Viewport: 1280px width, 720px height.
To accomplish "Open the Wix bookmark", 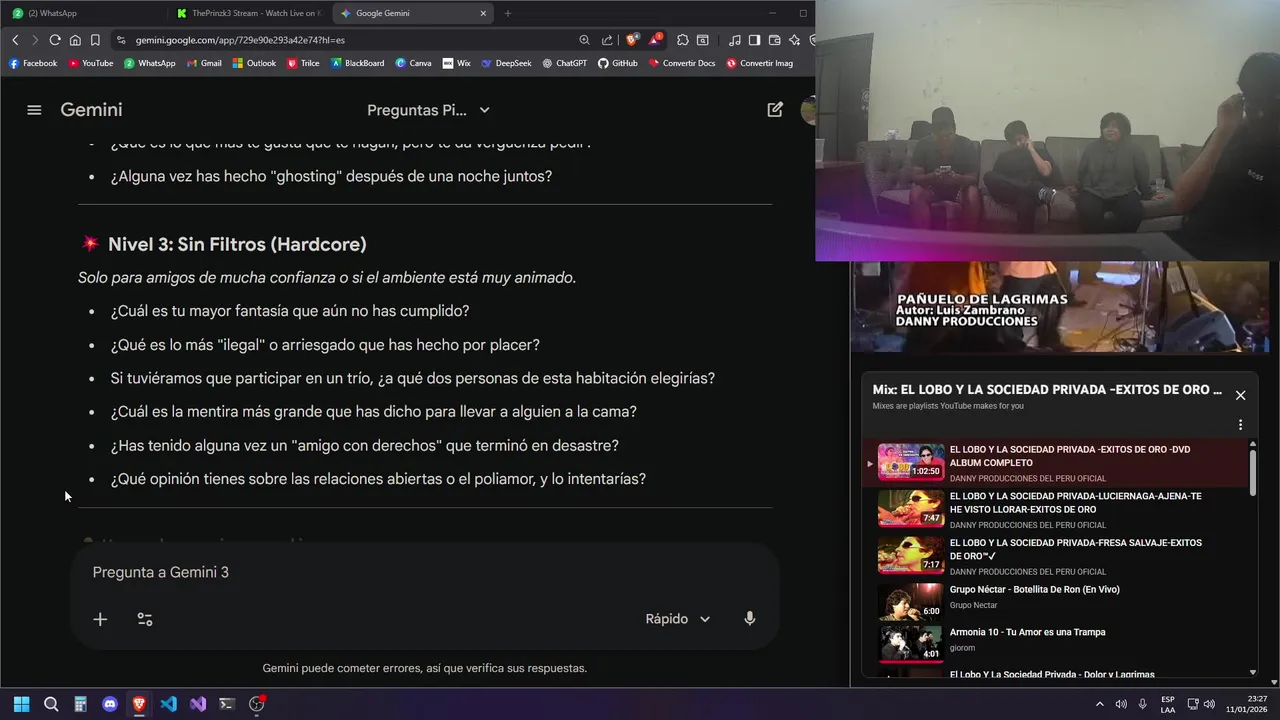I will pyautogui.click(x=457, y=63).
